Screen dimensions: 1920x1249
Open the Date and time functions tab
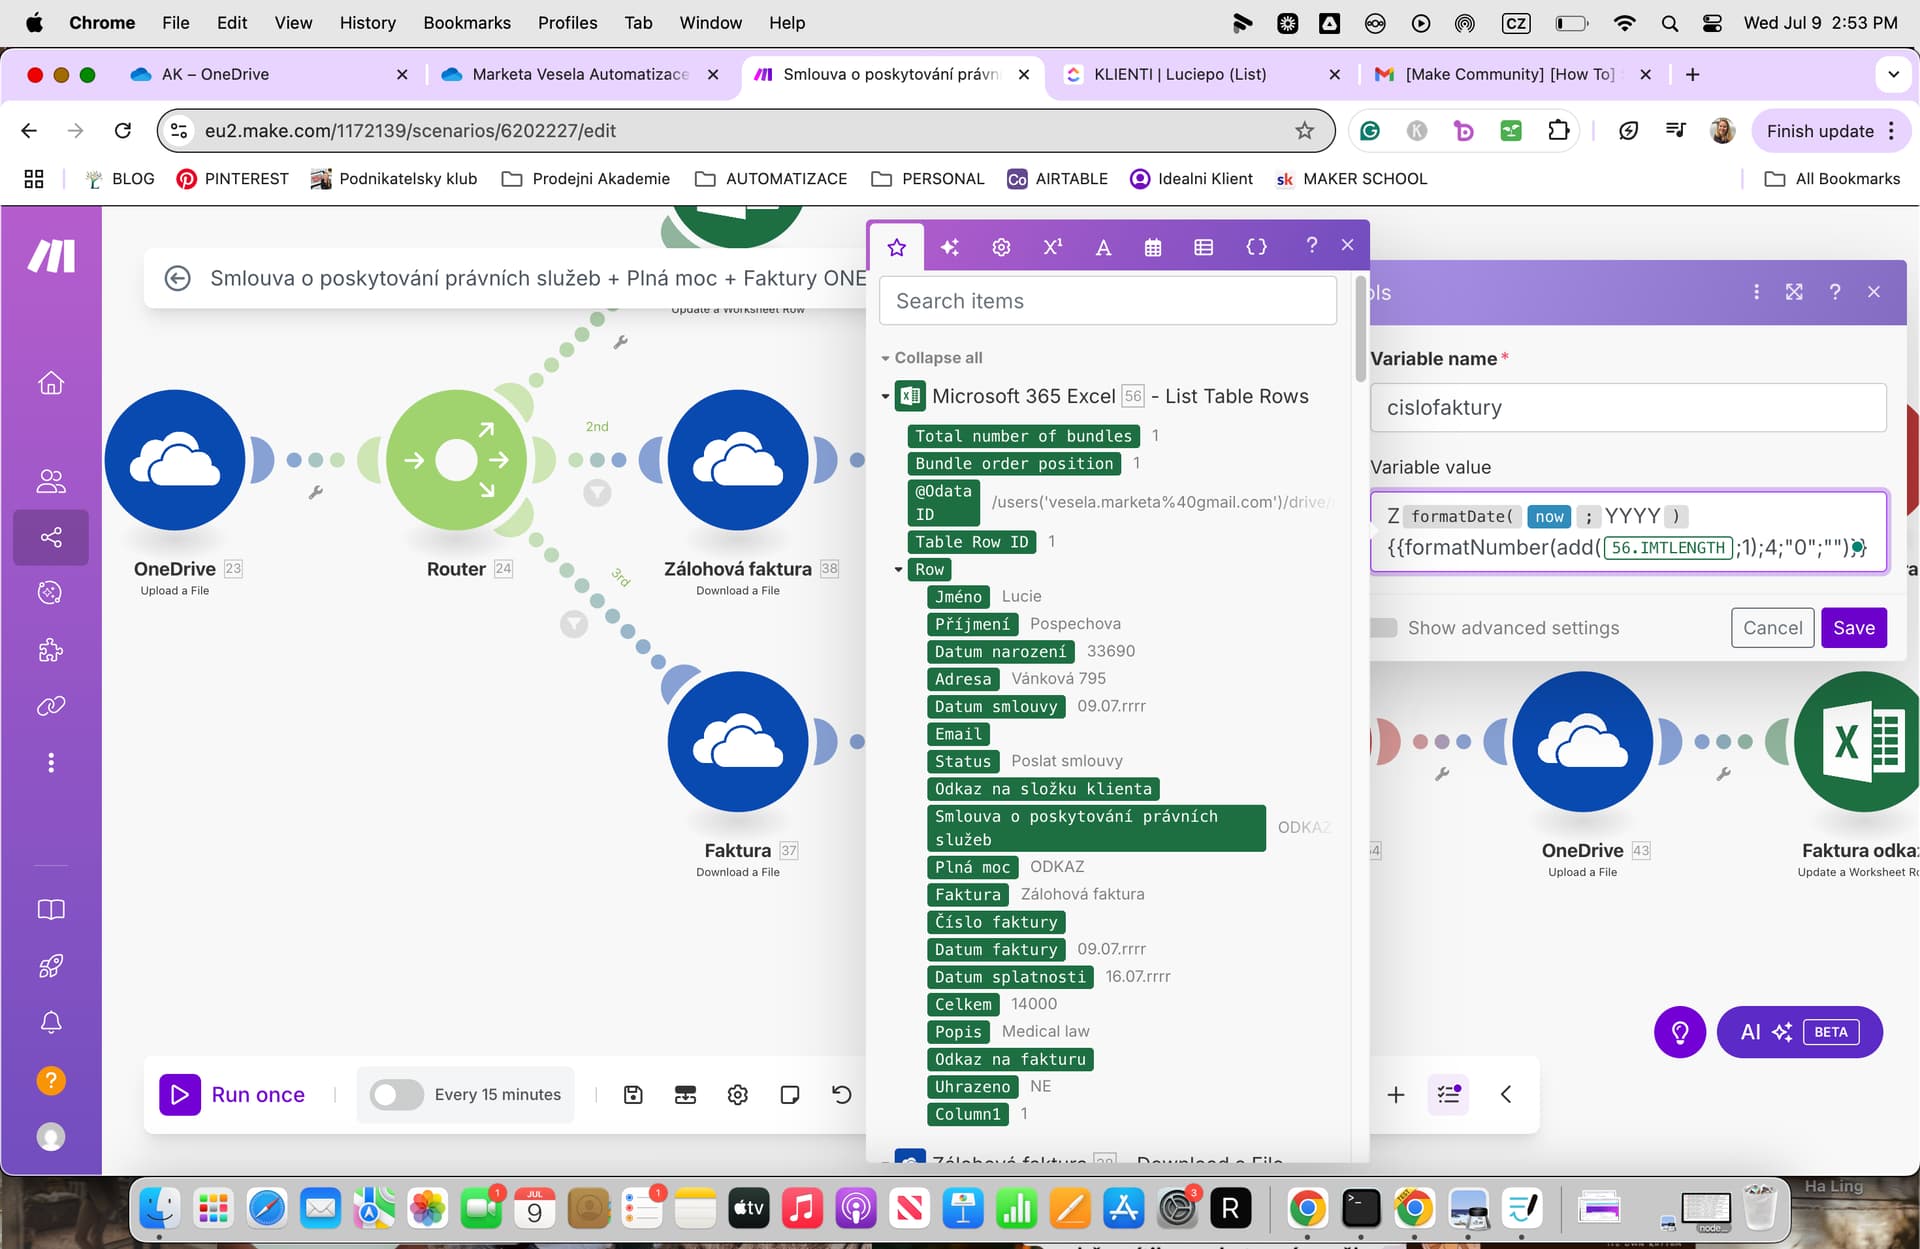(x=1152, y=247)
